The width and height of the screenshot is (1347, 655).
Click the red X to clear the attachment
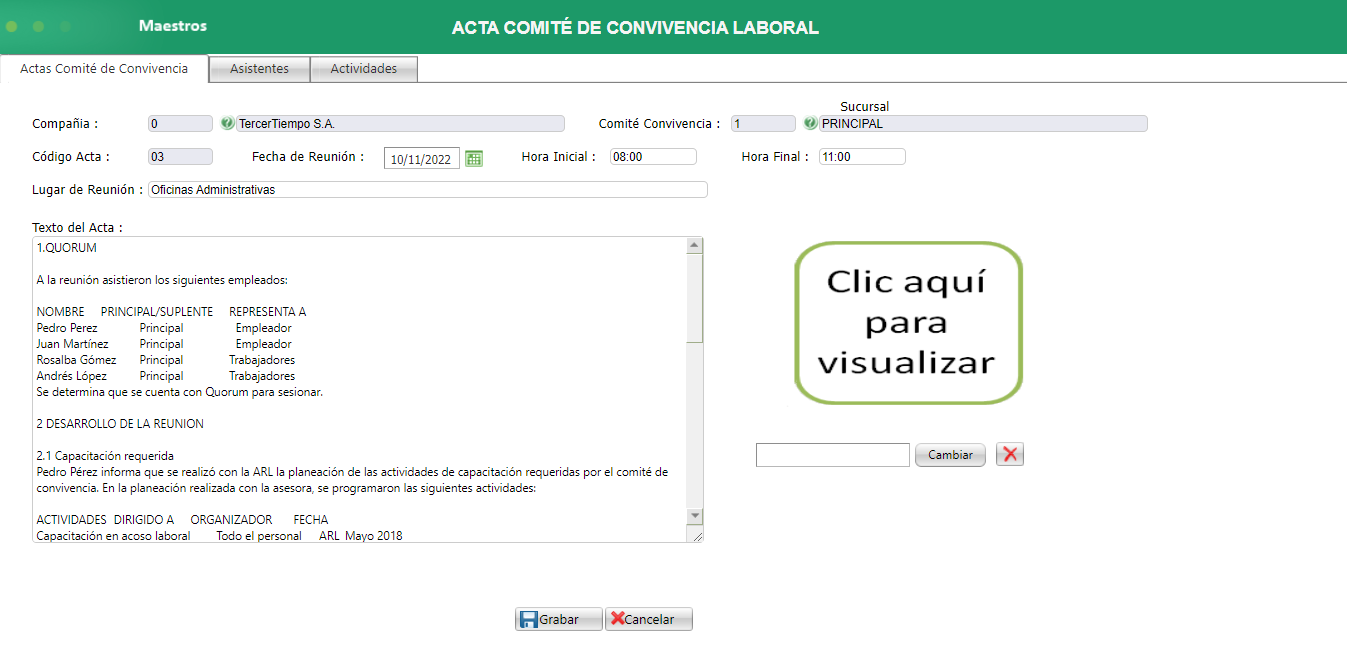tap(1009, 454)
